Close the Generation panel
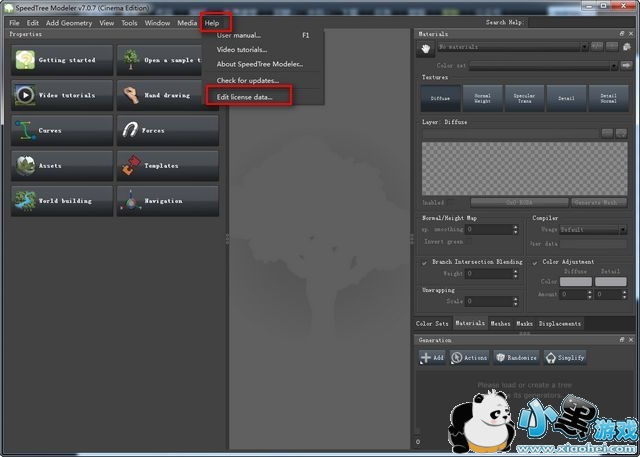 pyautogui.click(x=631, y=339)
